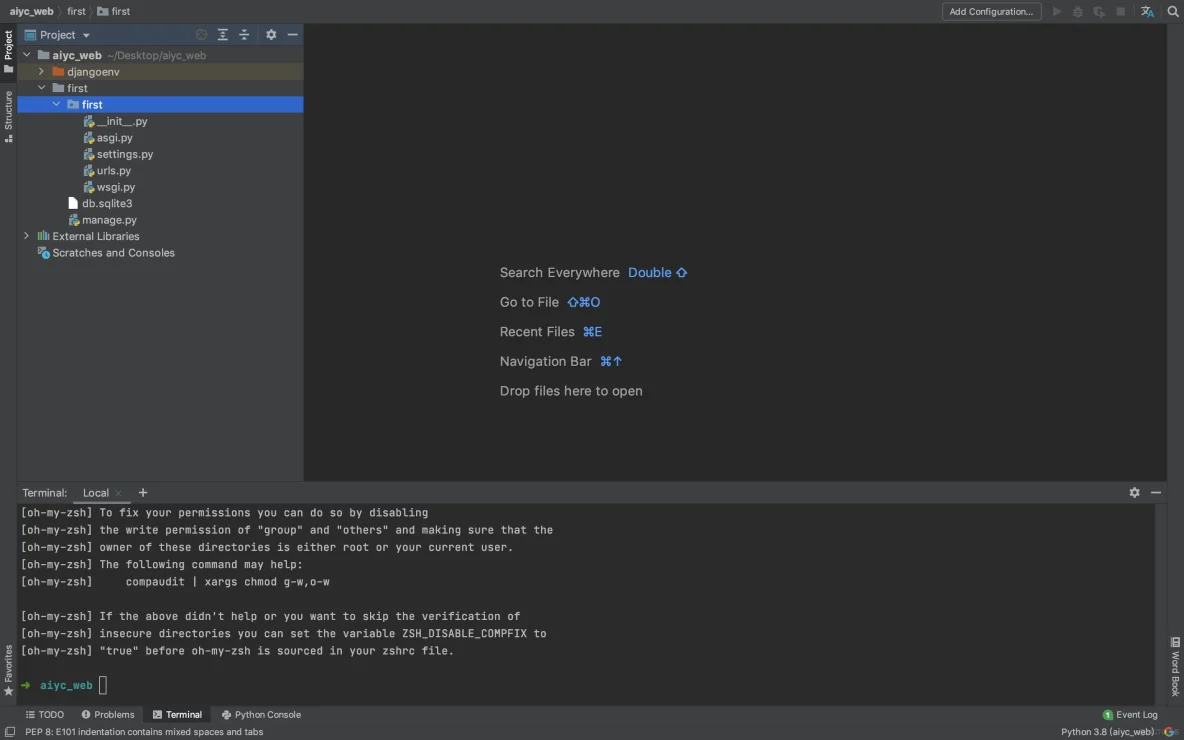Click the tool windows toggle icon in bottom-left corner
The height and width of the screenshot is (740, 1184).
click(9, 732)
